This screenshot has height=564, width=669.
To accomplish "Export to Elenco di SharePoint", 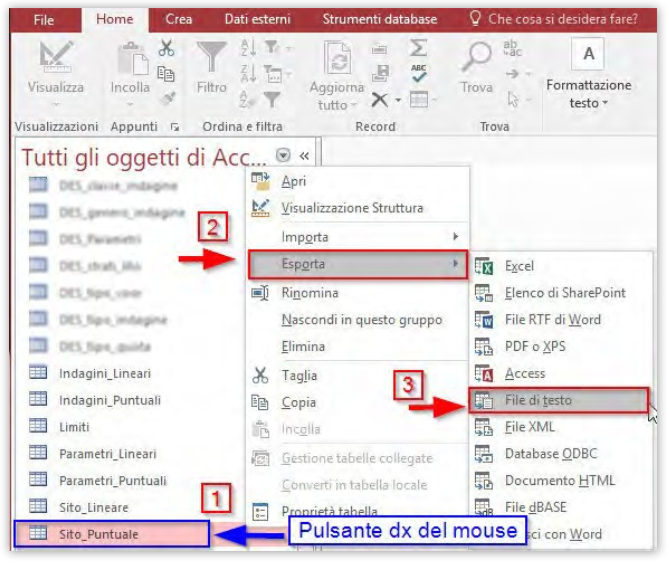I will (561, 293).
